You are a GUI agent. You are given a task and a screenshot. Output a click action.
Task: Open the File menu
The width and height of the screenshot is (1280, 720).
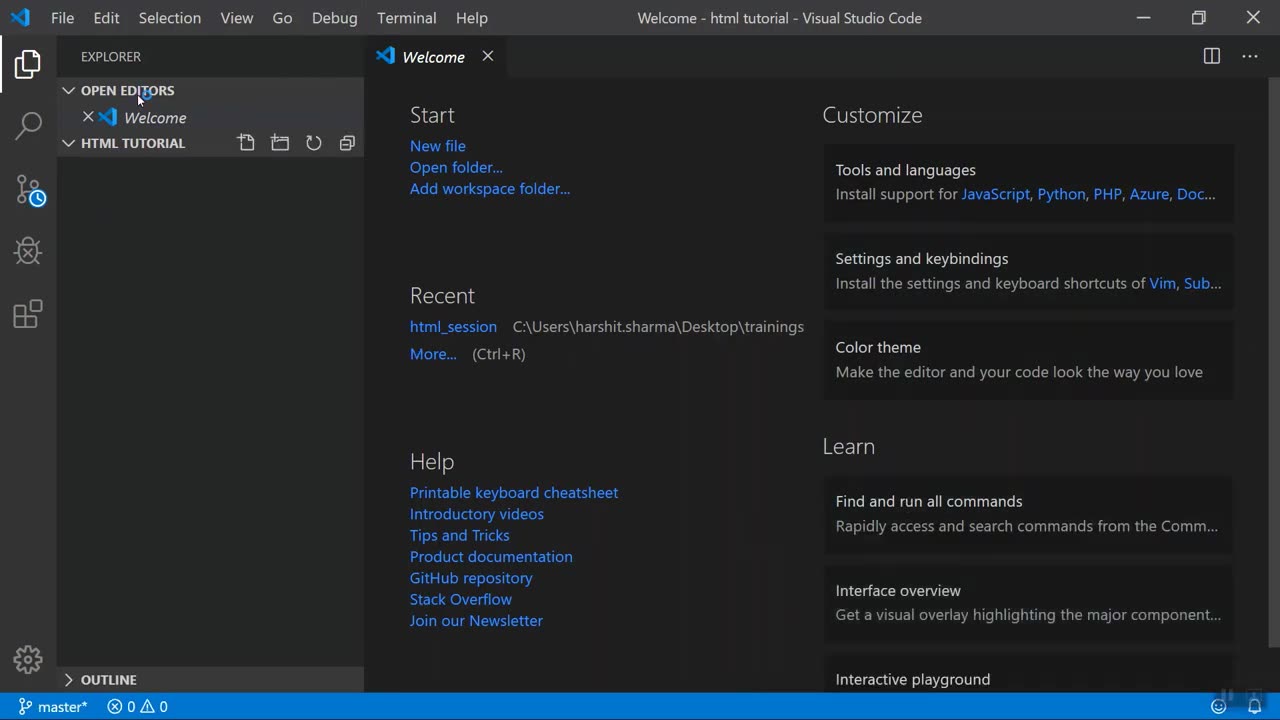point(62,18)
